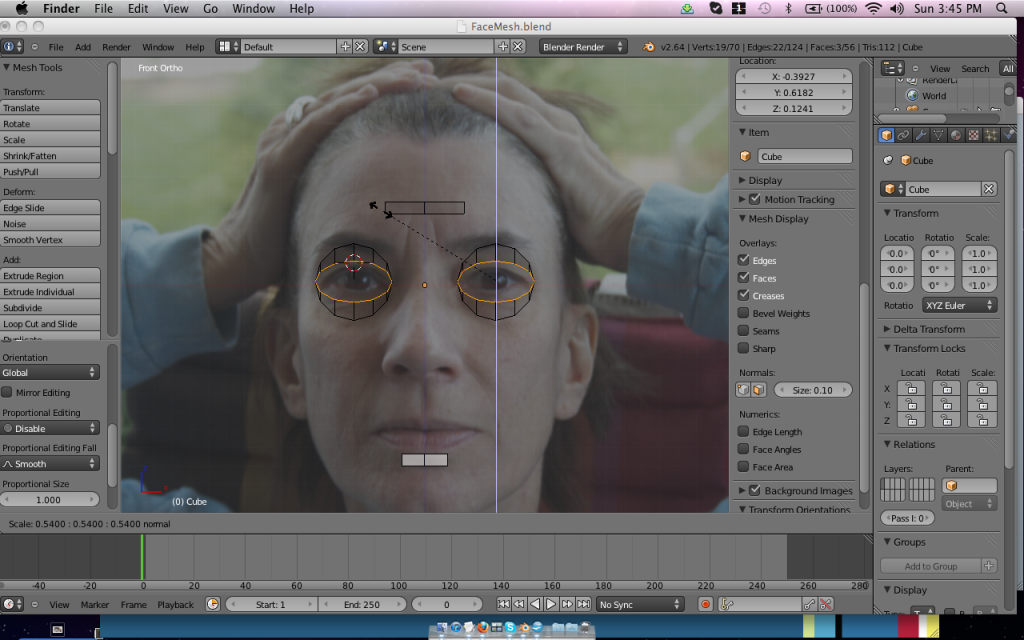This screenshot has width=1024, height=640.
Task: Open the Particles sparkle tab
Action: 990,135
